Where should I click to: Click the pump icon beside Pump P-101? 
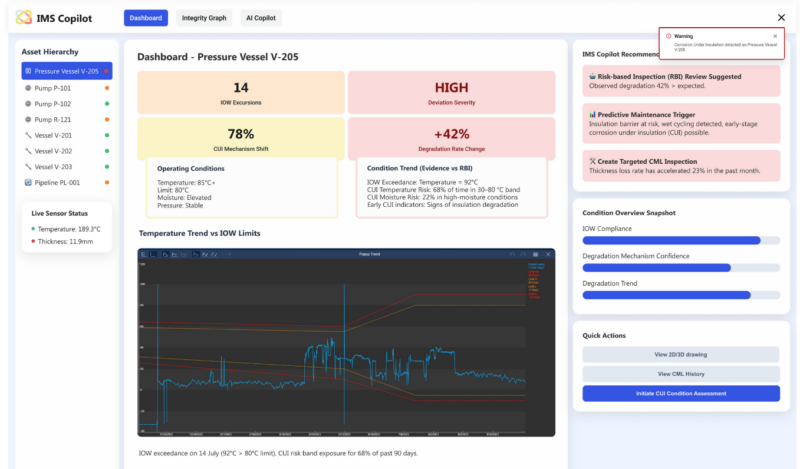tap(27, 88)
